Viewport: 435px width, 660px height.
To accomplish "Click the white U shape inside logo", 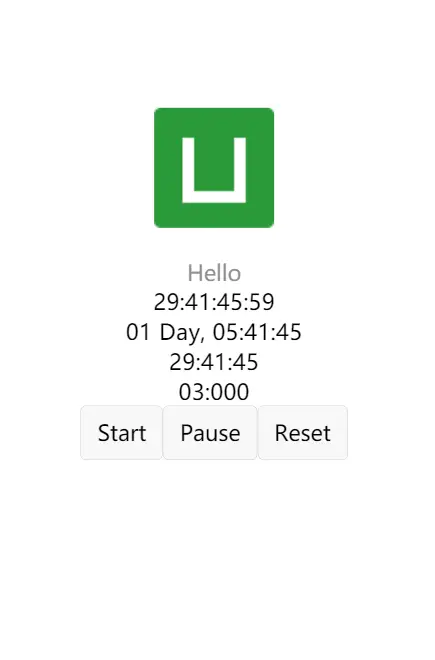I will 214,170.
